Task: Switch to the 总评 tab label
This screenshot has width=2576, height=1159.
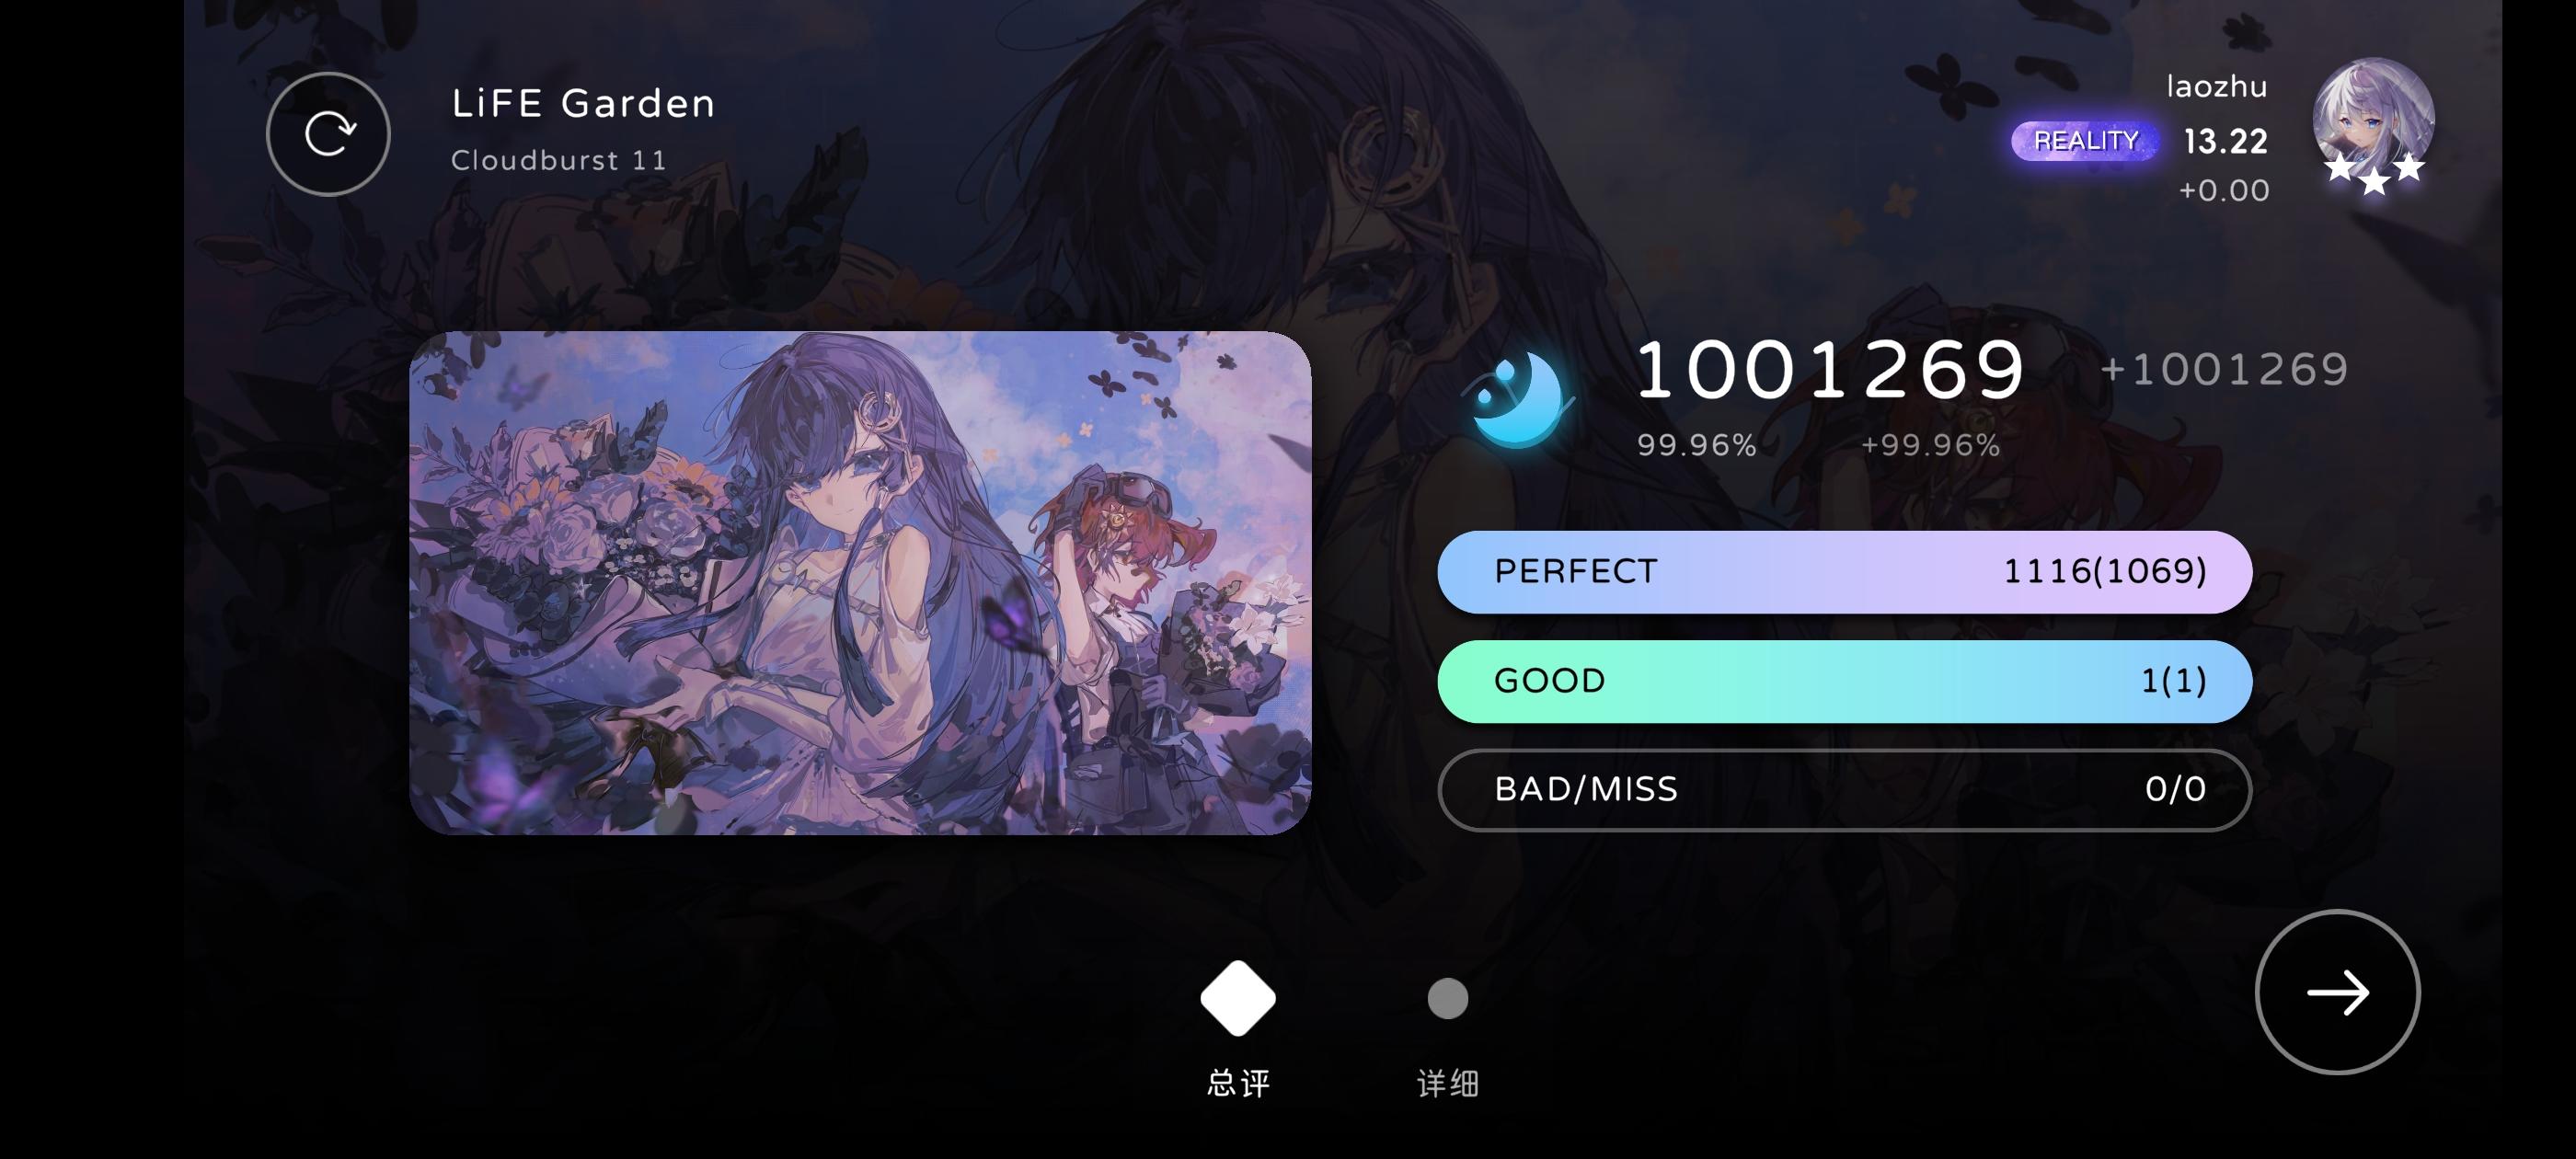Action: pyautogui.click(x=1238, y=1083)
